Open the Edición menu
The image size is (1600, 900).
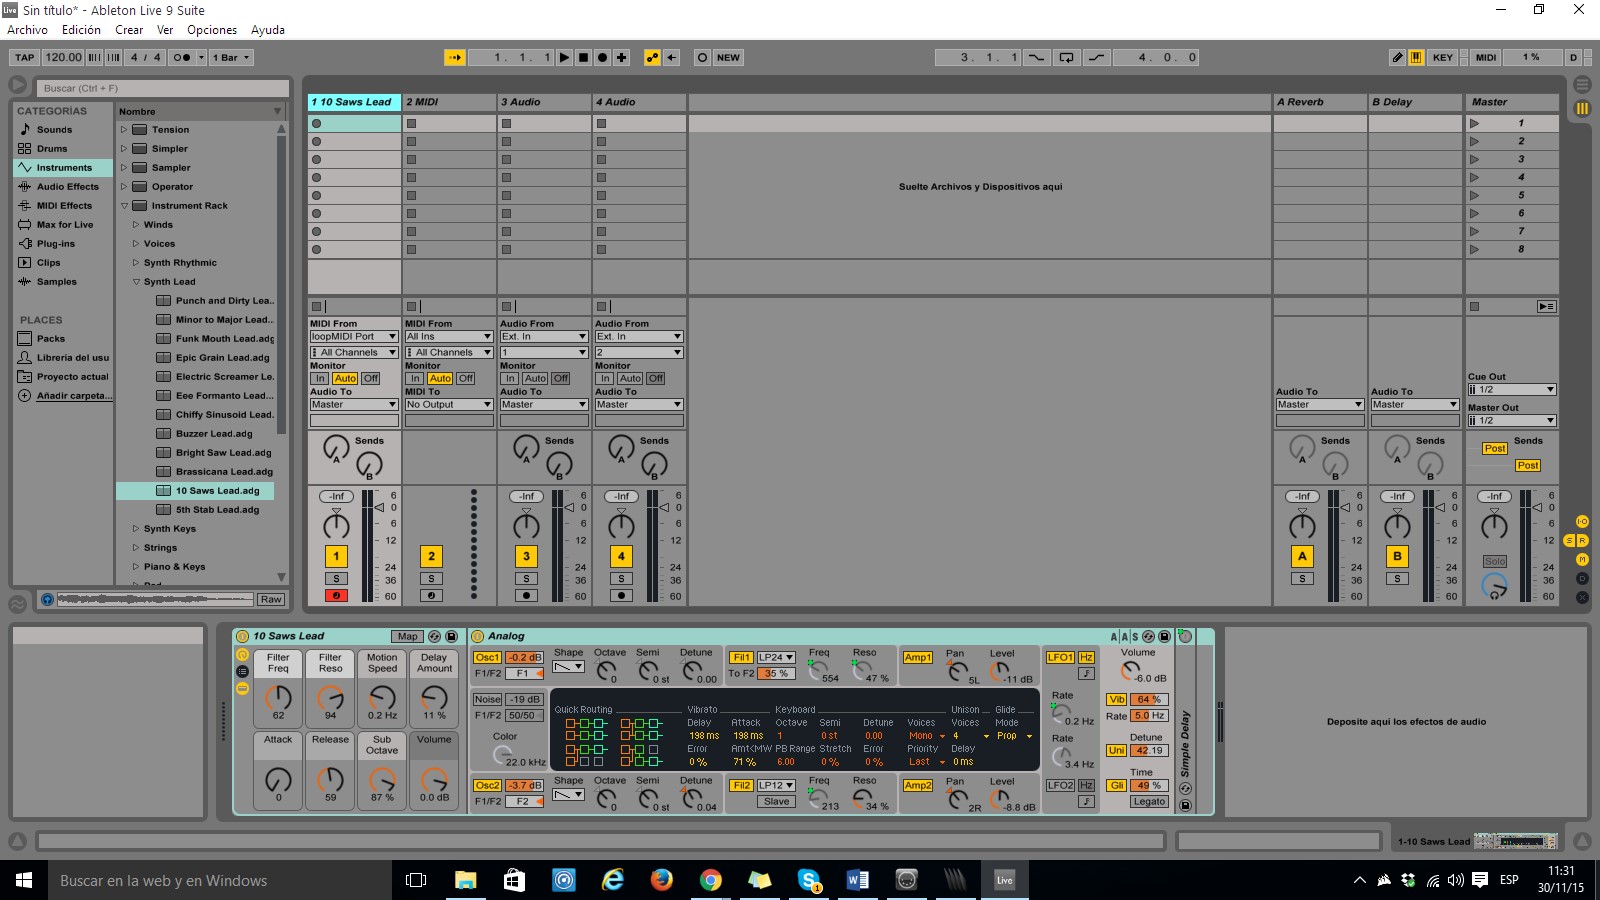tap(81, 30)
